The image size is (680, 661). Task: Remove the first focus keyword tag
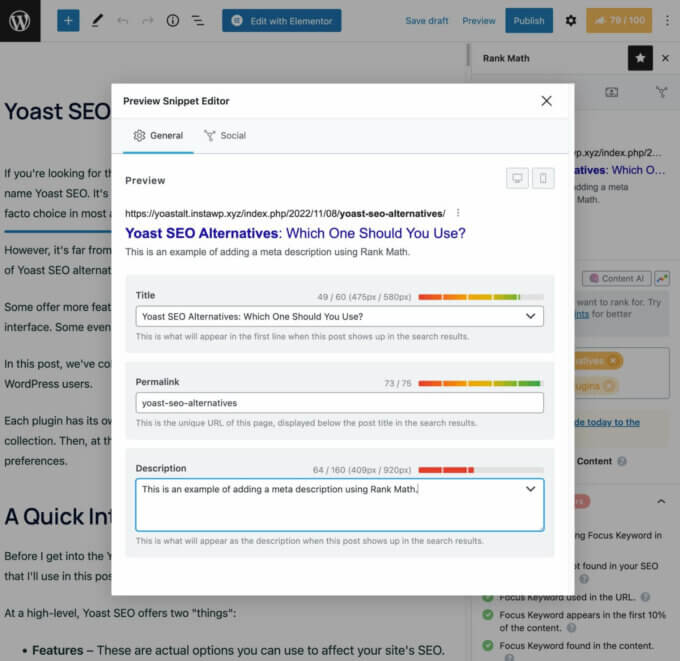612,361
